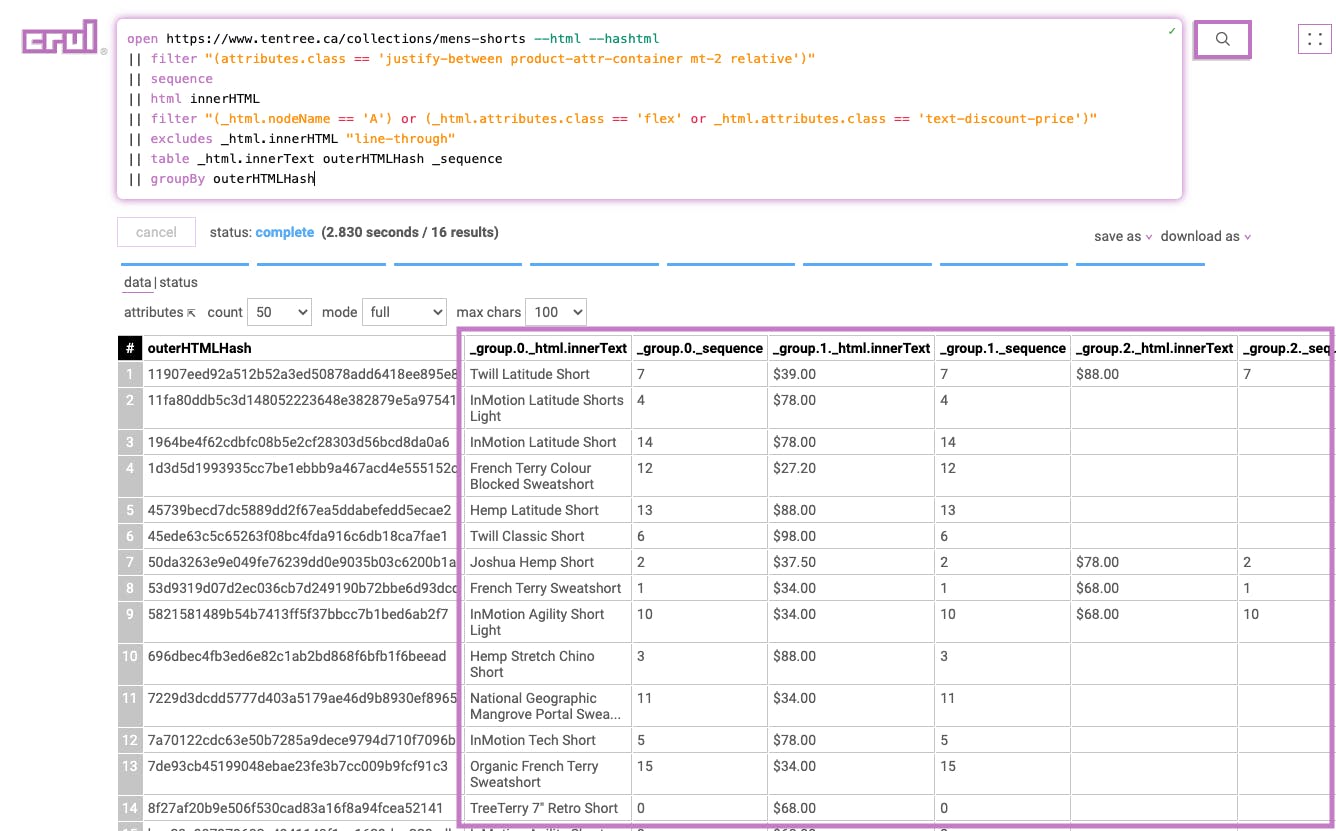Click the _group.1._html.innerText column header
1336x831 pixels.
851,348
